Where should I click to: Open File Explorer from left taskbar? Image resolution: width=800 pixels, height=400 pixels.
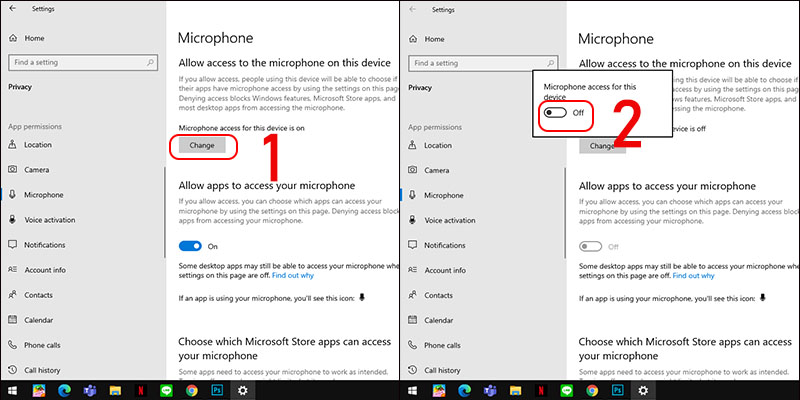click(115, 391)
